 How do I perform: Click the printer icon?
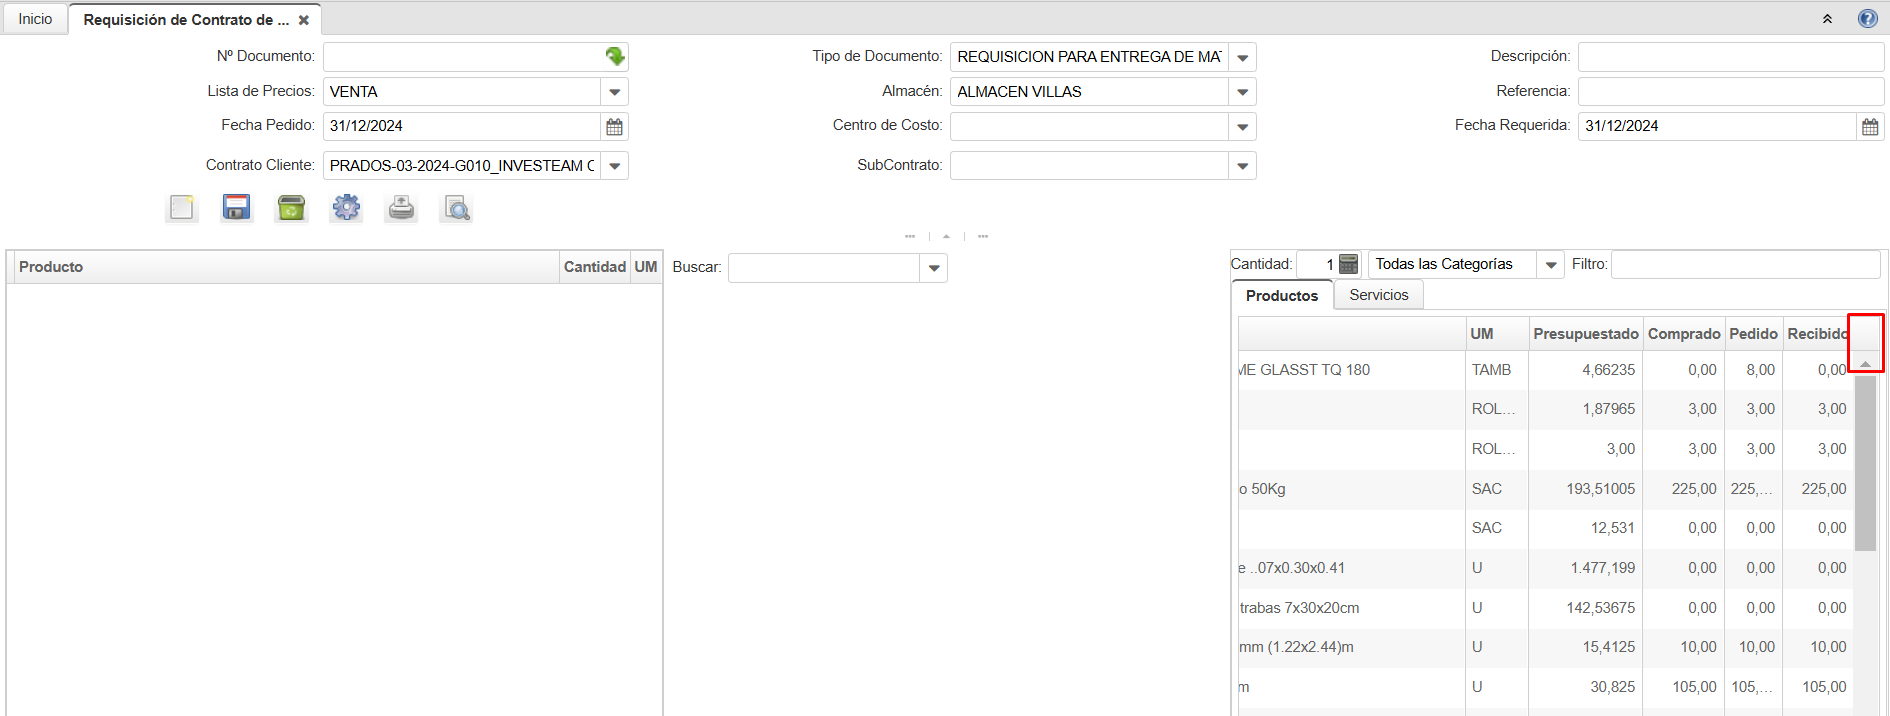pos(401,208)
